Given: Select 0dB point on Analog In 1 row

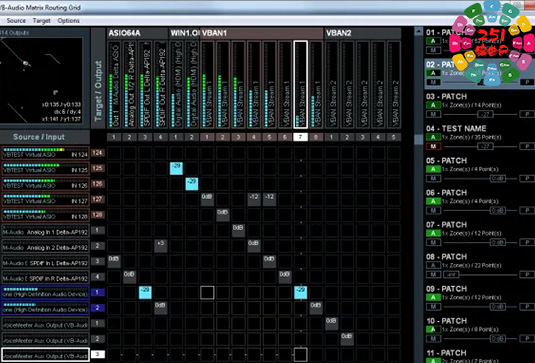Looking at the screenshot, I should 238,230.
